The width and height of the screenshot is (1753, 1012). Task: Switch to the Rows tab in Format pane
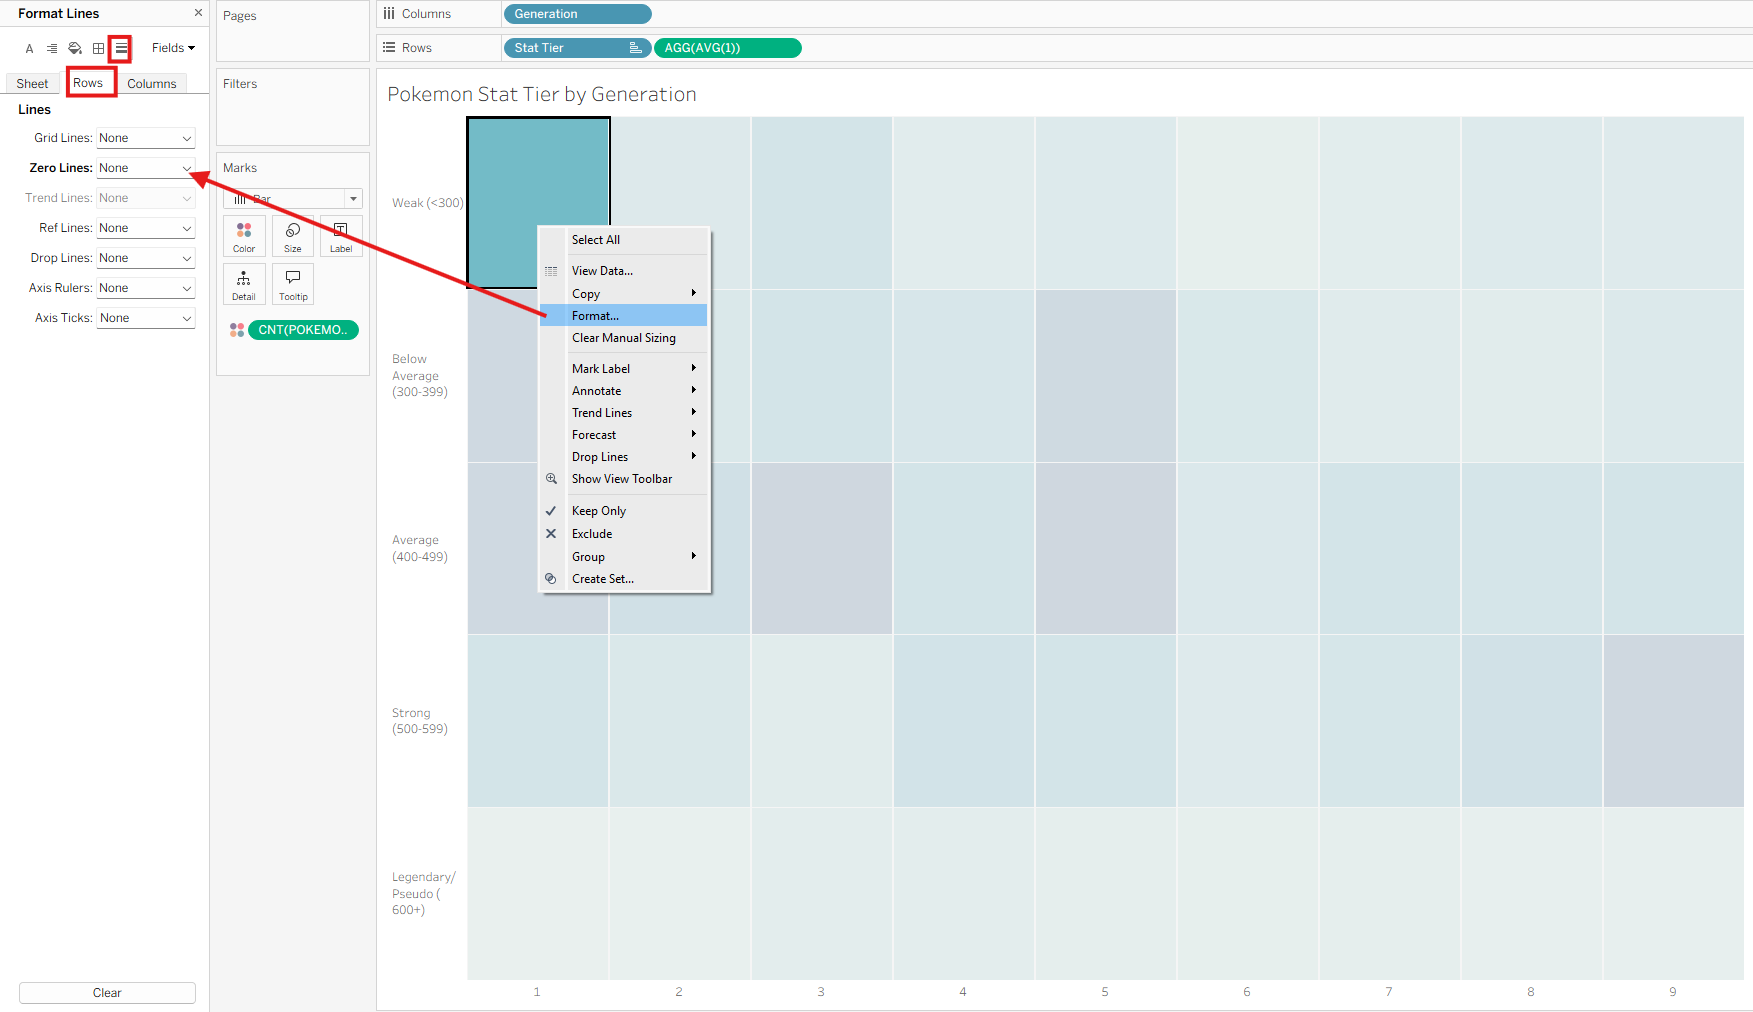point(91,82)
